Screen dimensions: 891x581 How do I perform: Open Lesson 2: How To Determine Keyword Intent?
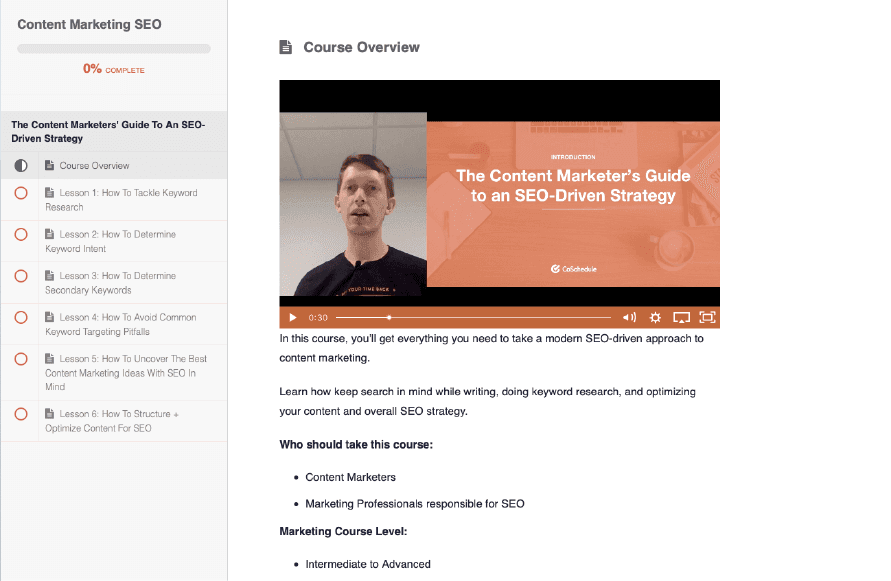pyautogui.click(x=111, y=241)
